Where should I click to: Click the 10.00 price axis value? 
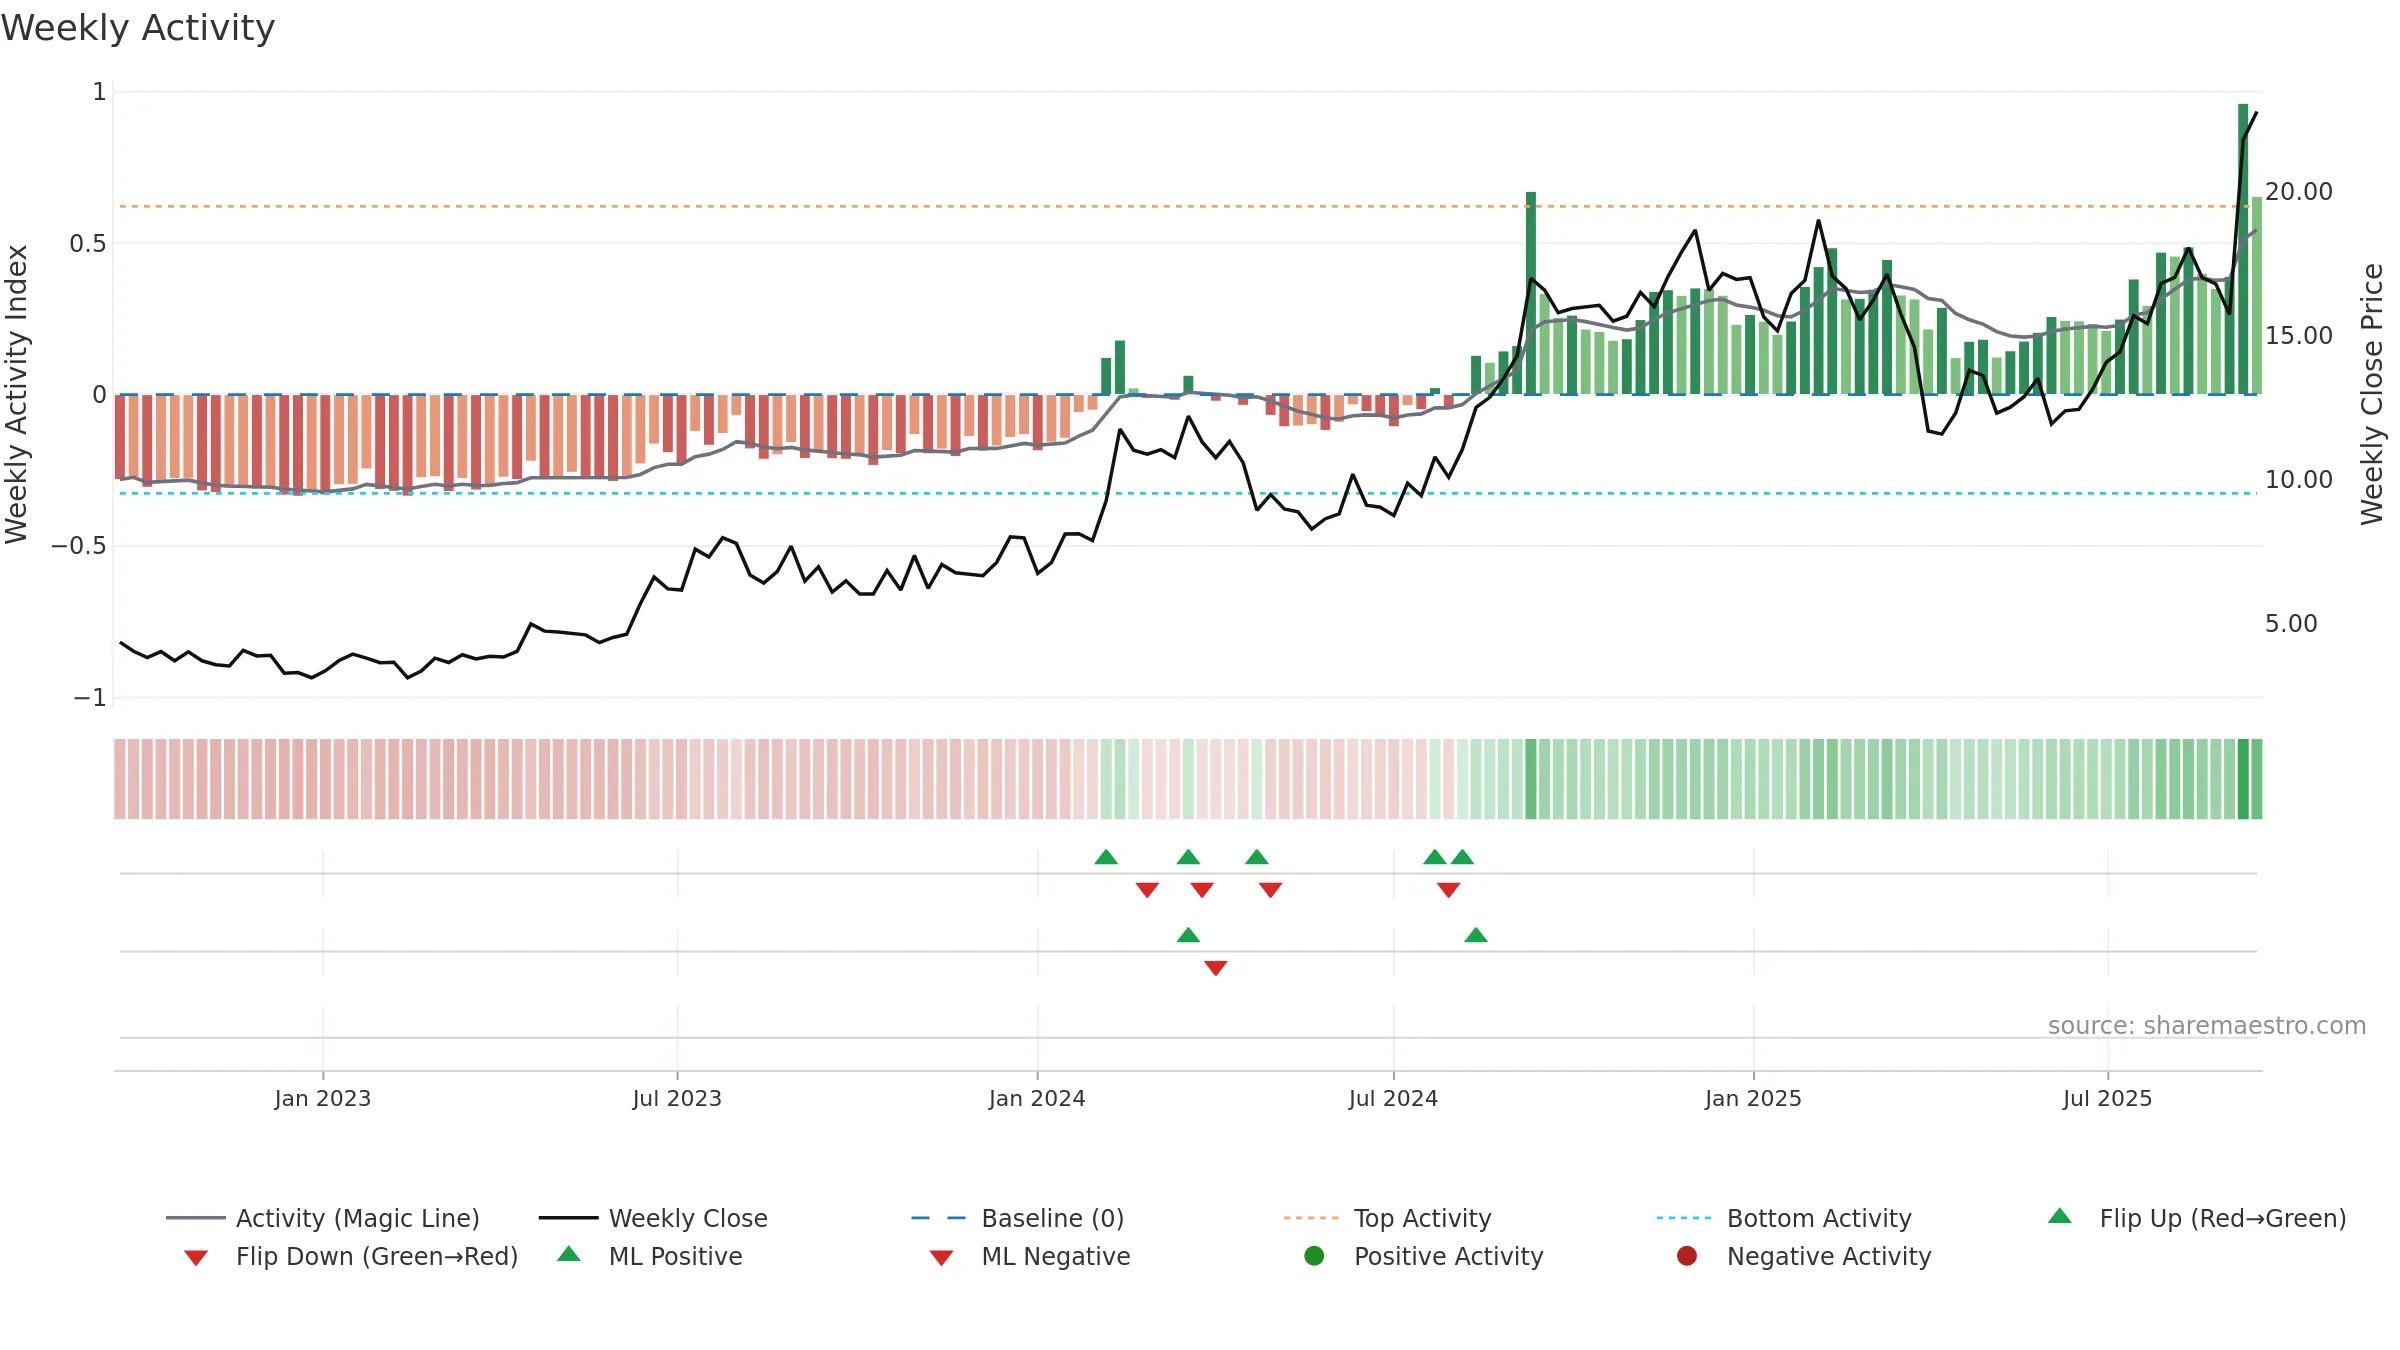coord(2299,479)
